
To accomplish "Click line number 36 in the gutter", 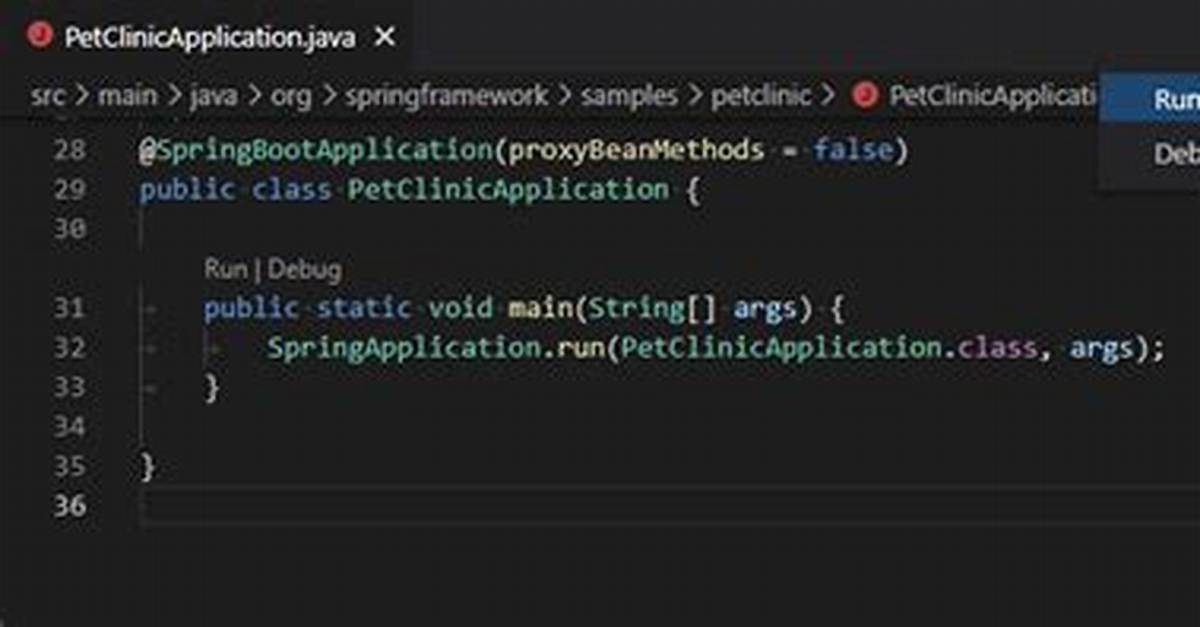I will [68, 506].
